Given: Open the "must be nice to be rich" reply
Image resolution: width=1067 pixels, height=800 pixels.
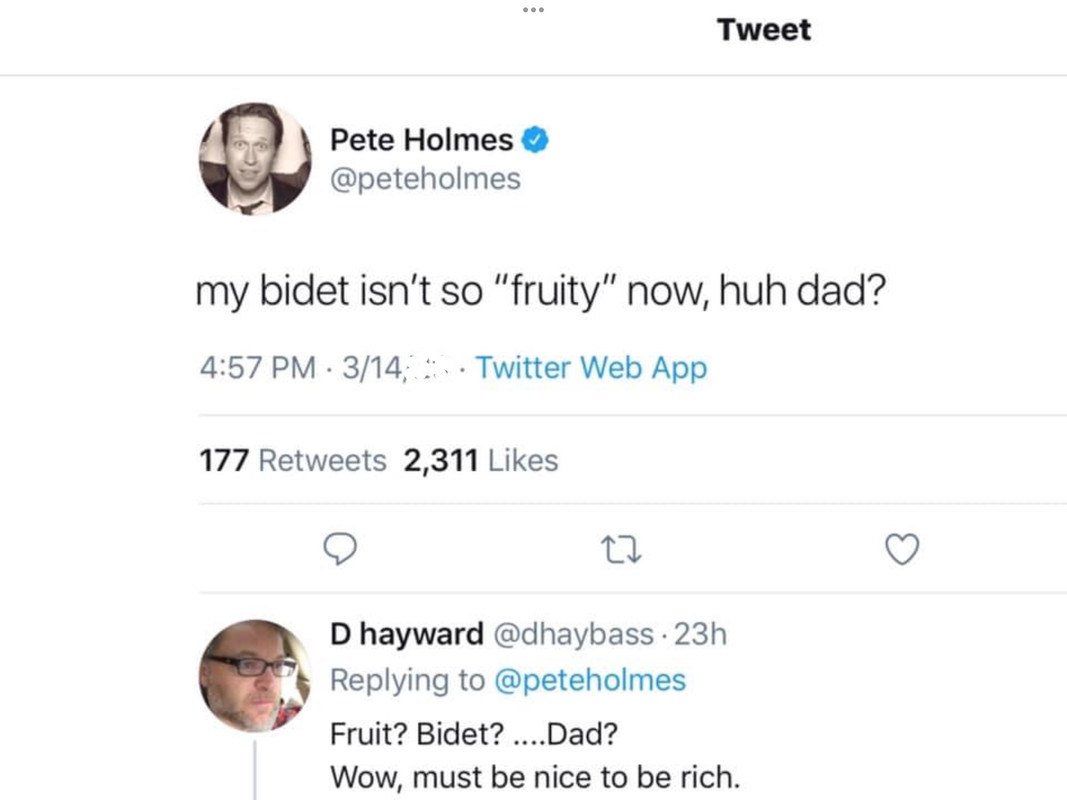Looking at the screenshot, I should 535,775.
